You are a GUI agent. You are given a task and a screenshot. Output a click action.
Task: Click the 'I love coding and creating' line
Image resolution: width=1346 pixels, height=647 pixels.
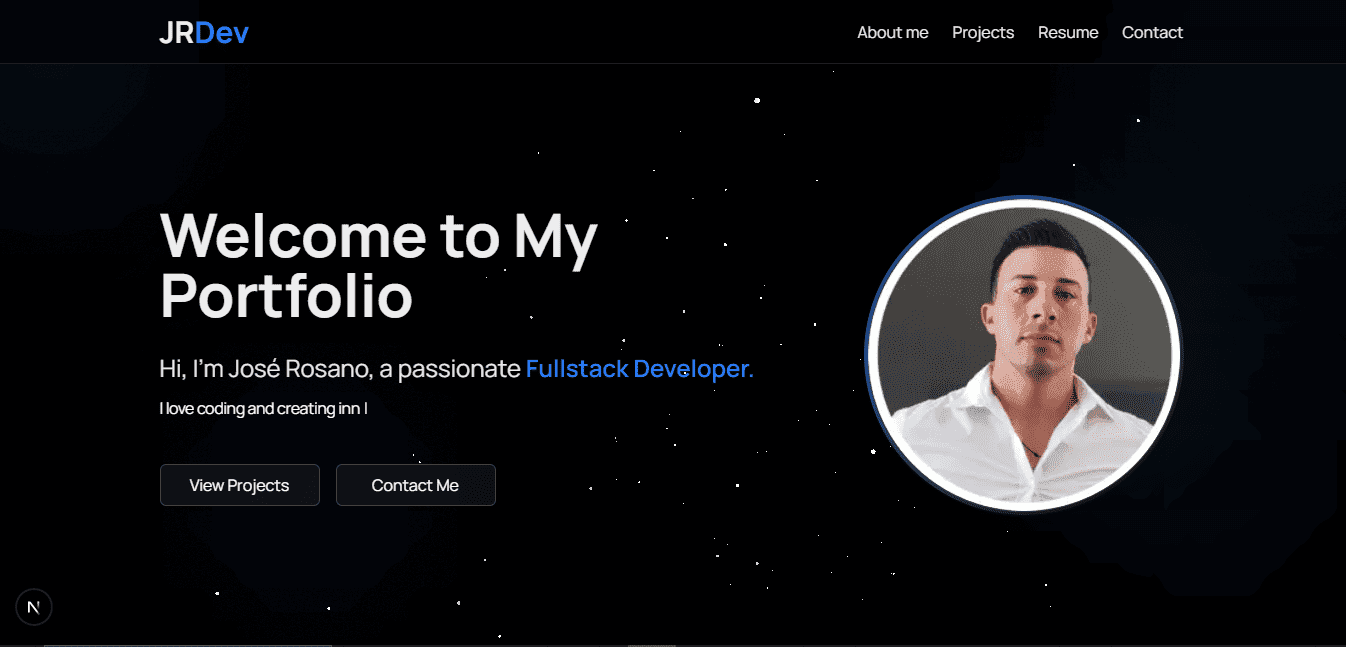tap(263, 408)
